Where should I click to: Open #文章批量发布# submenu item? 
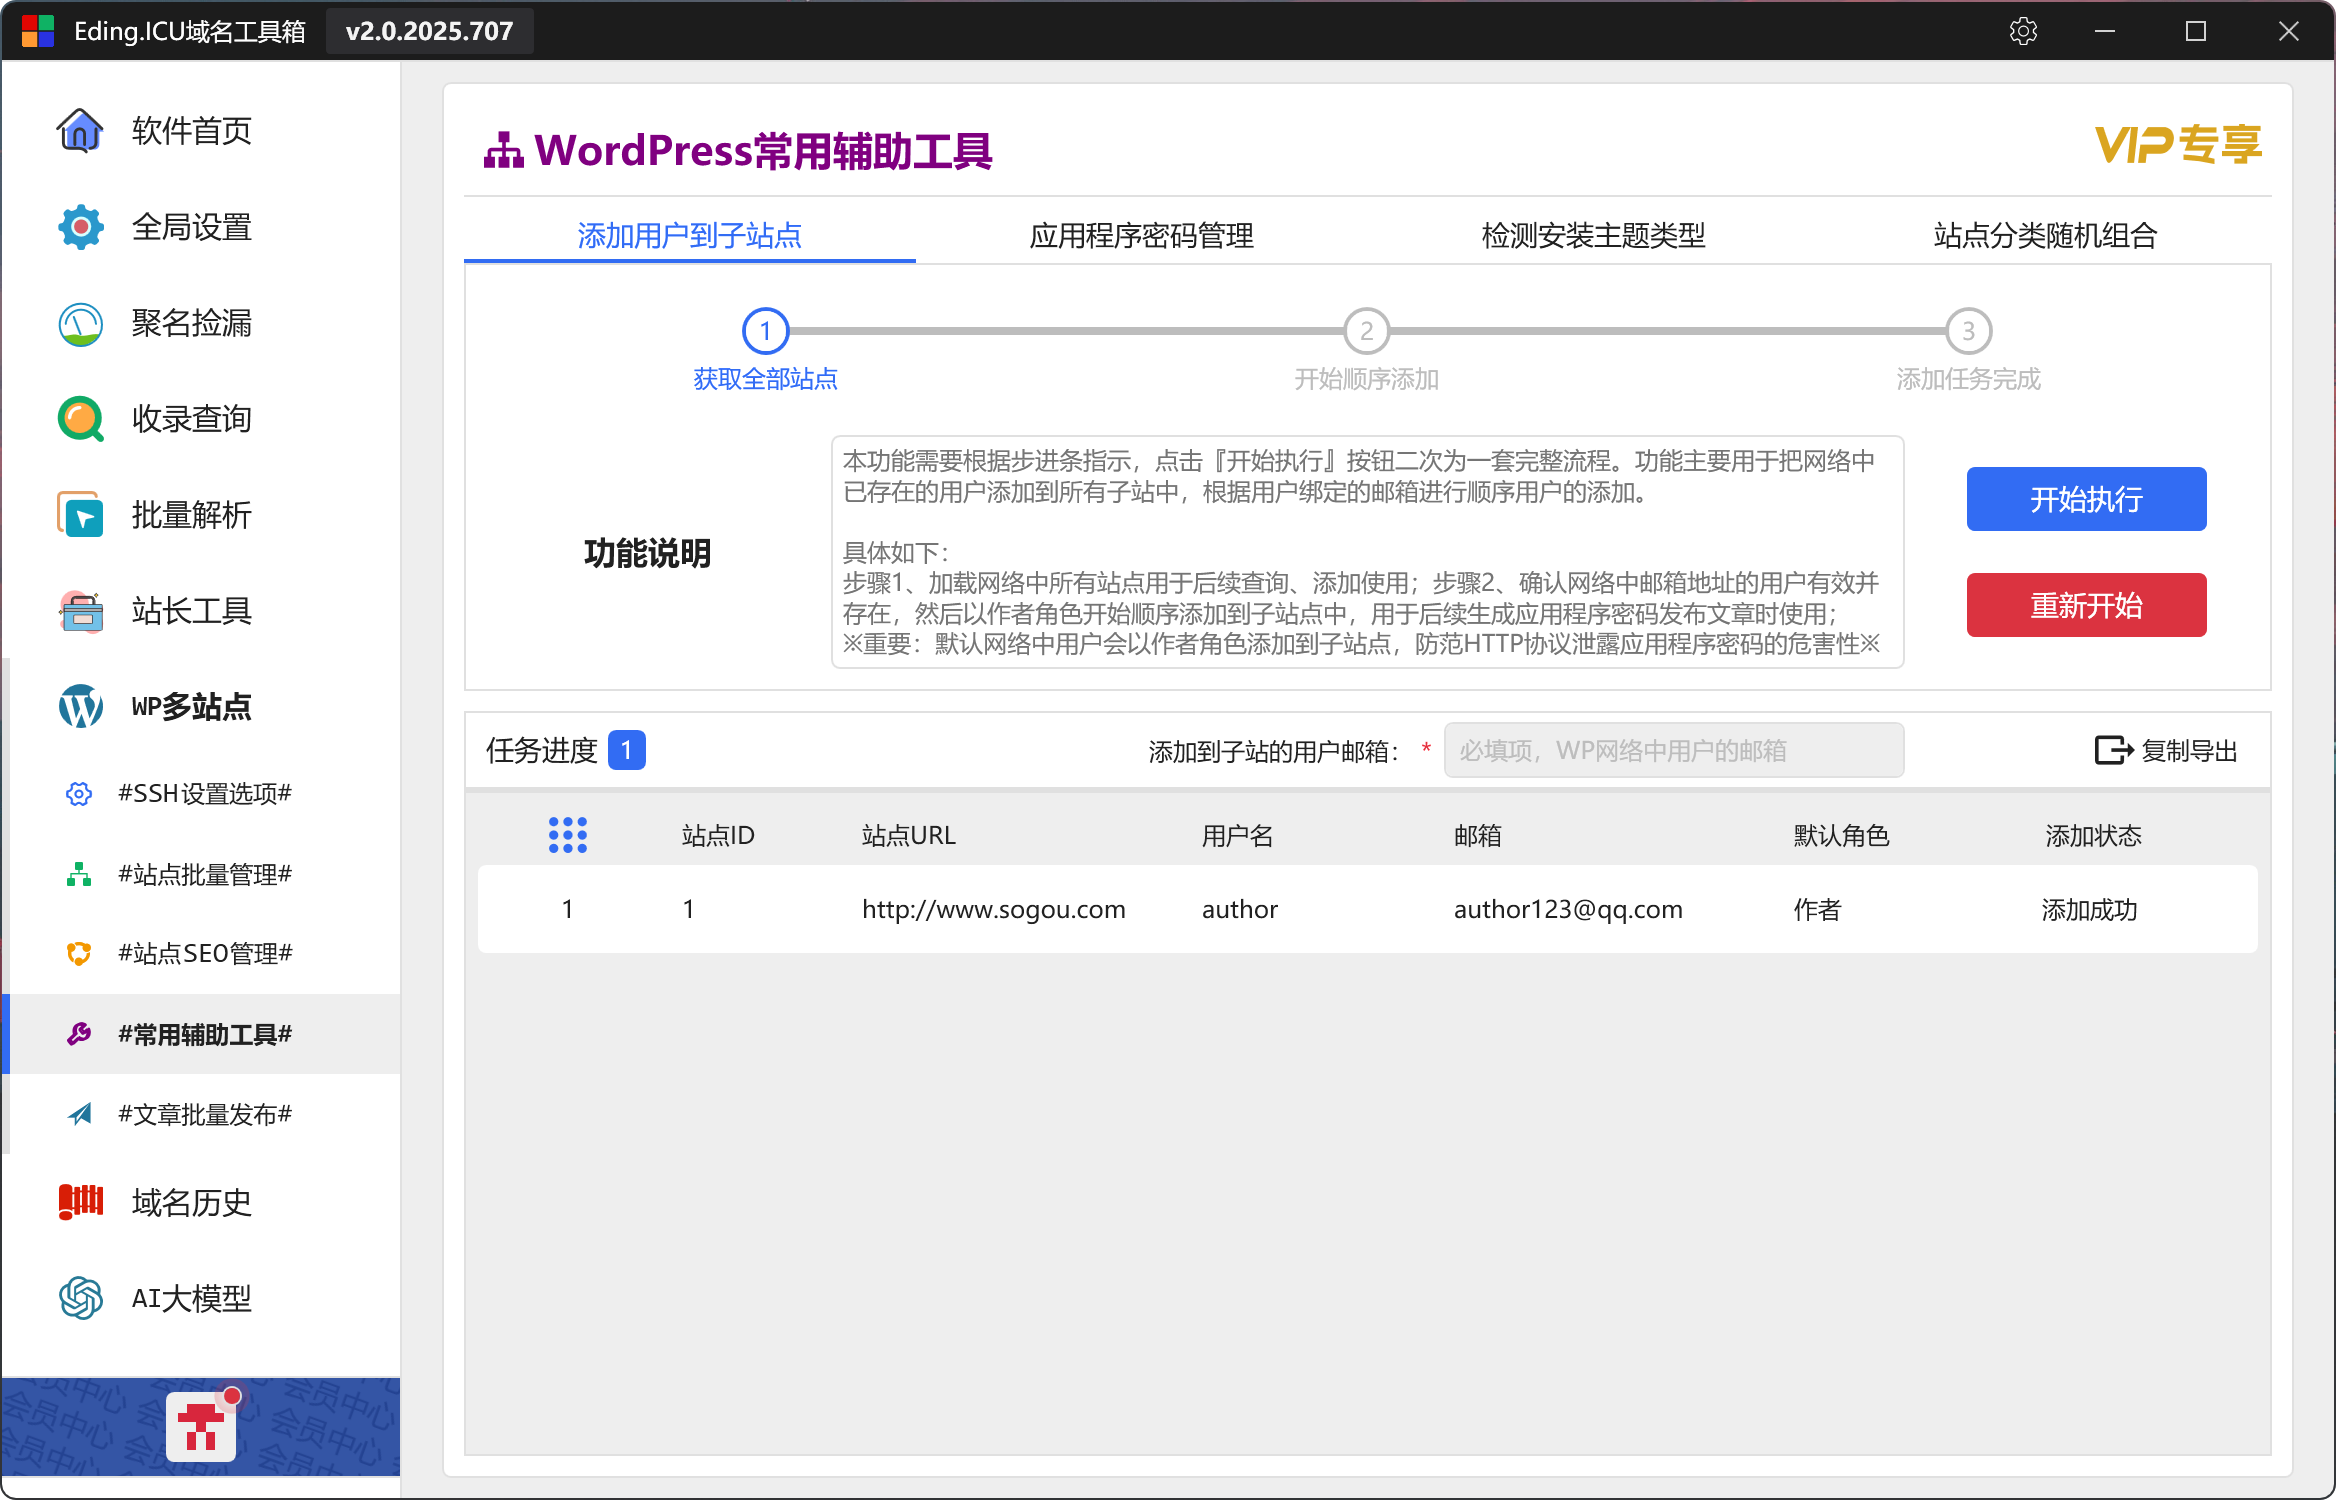(x=204, y=1114)
